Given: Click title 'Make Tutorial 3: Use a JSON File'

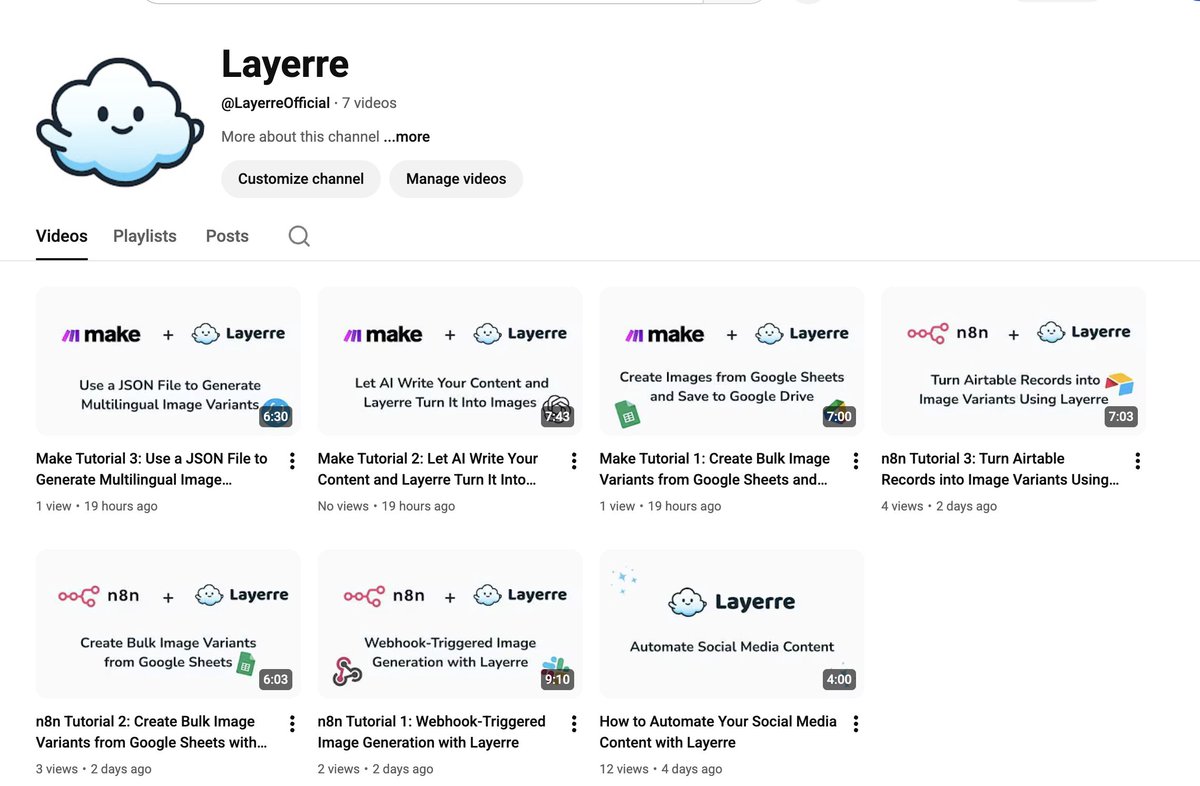Looking at the screenshot, I should (152, 469).
